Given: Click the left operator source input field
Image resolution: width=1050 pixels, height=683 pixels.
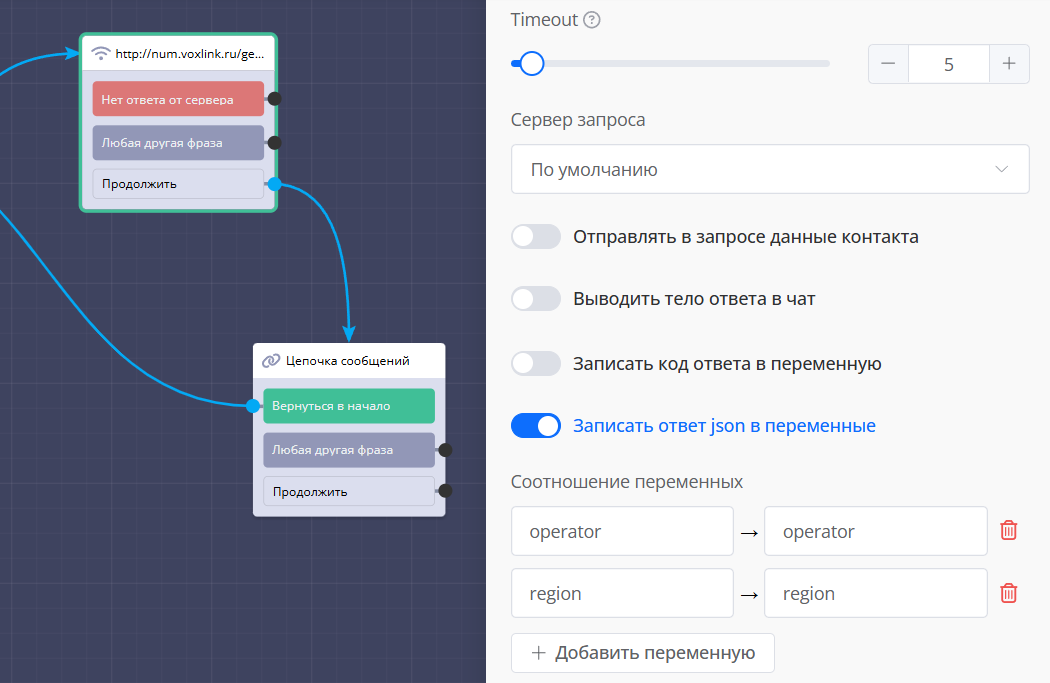Looking at the screenshot, I should click(622, 531).
